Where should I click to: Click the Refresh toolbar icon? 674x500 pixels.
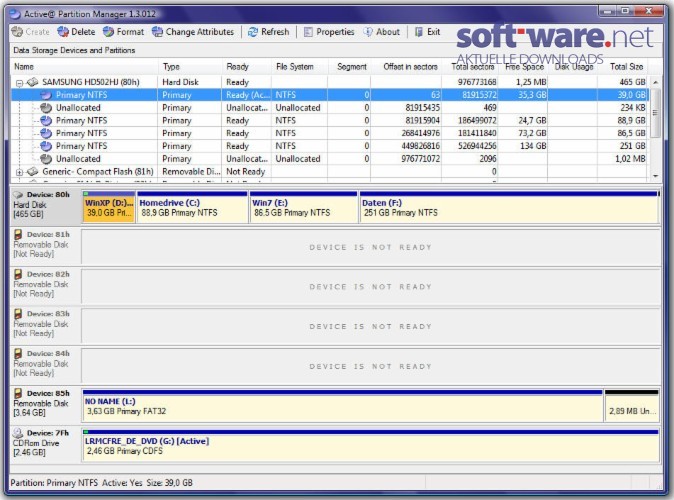(x=253, y=32)
